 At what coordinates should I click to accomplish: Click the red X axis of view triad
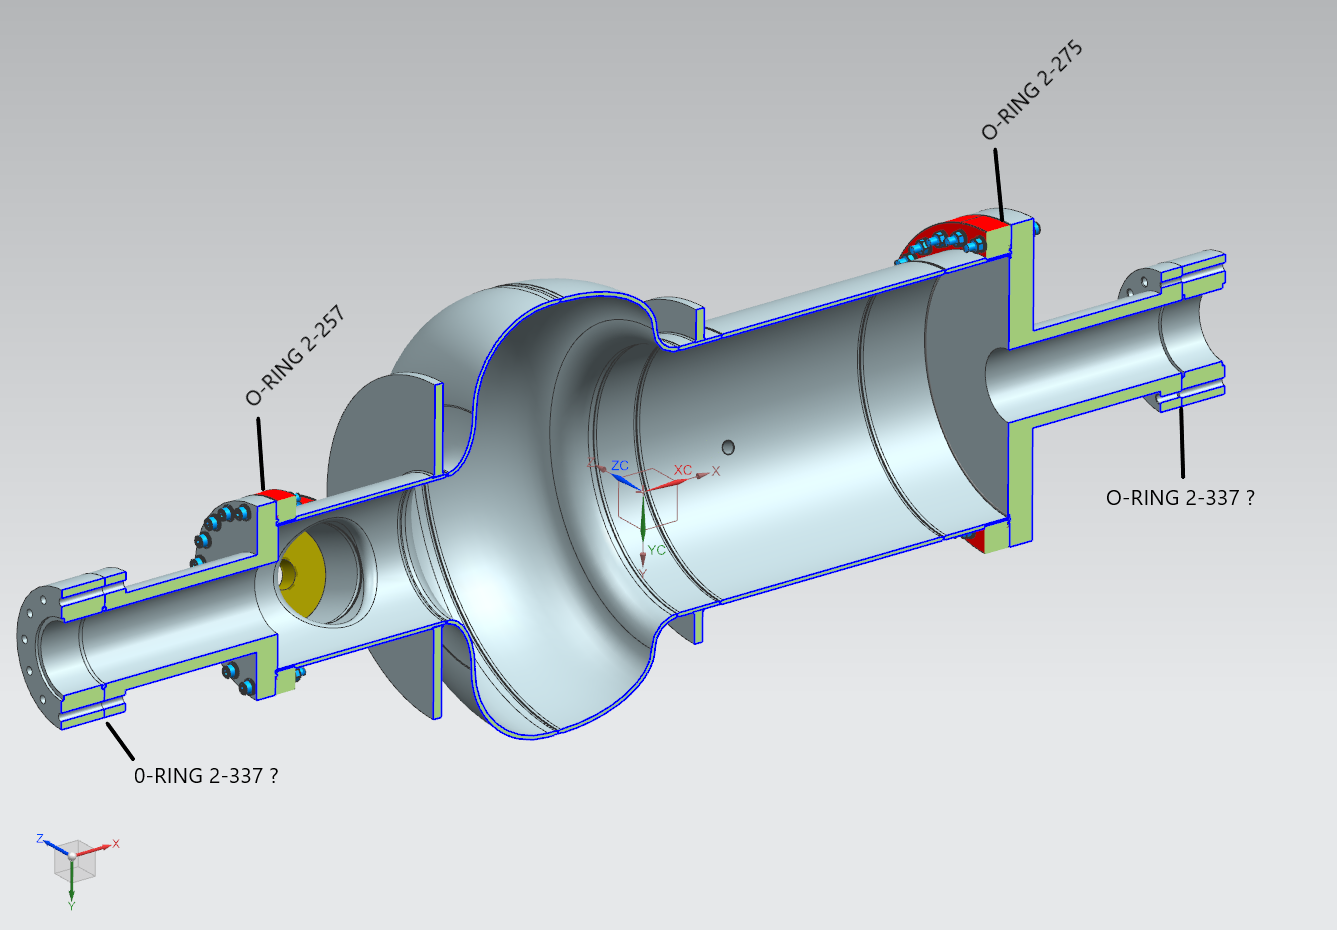pos(104,846)
